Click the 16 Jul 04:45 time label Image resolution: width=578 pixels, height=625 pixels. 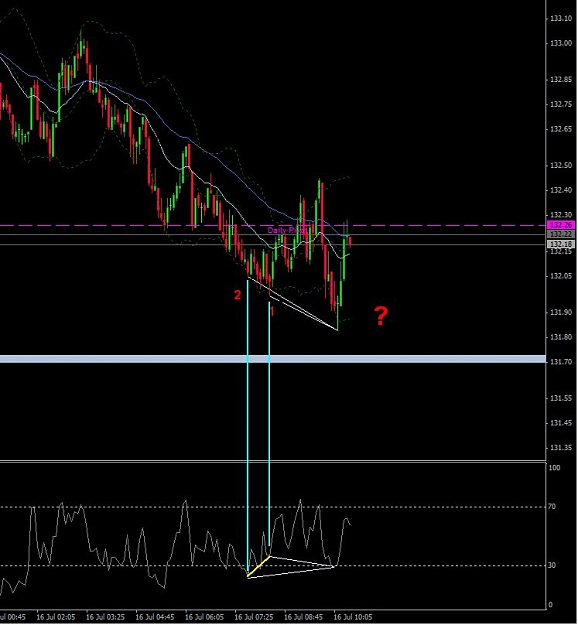pyautogui.click(x=155, y=617)
